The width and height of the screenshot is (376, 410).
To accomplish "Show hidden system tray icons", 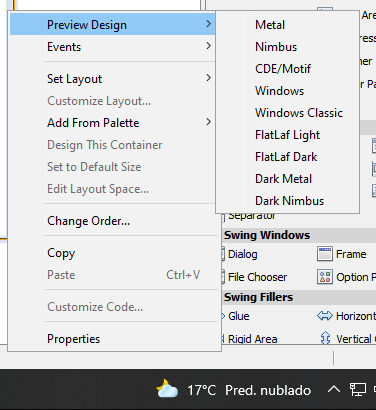I will pyautogui.click(x=334, y=389).
